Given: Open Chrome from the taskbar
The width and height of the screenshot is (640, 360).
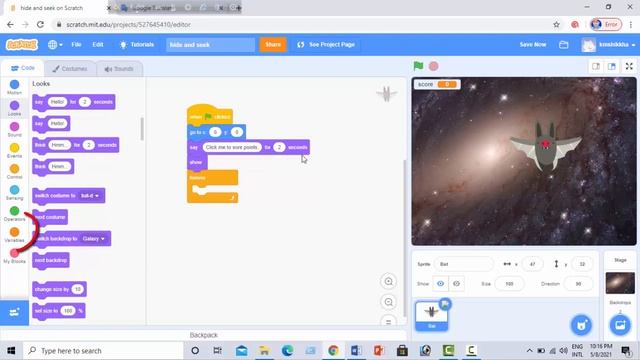Looking at the screenshot, I should click(333, 351).
